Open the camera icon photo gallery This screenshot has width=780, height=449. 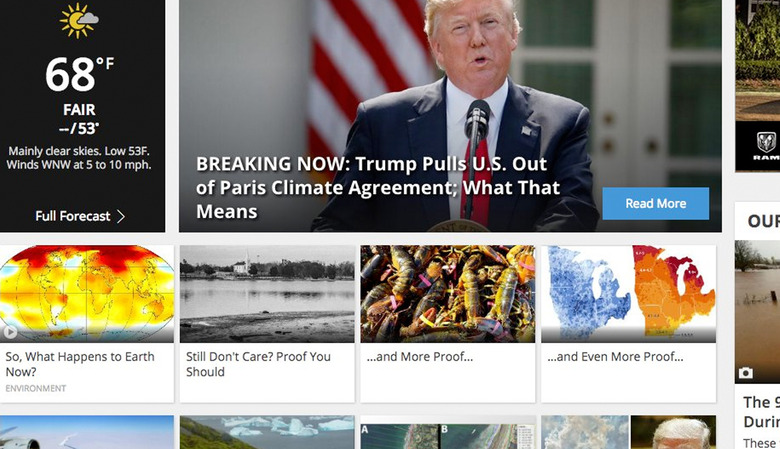point(745,373)
